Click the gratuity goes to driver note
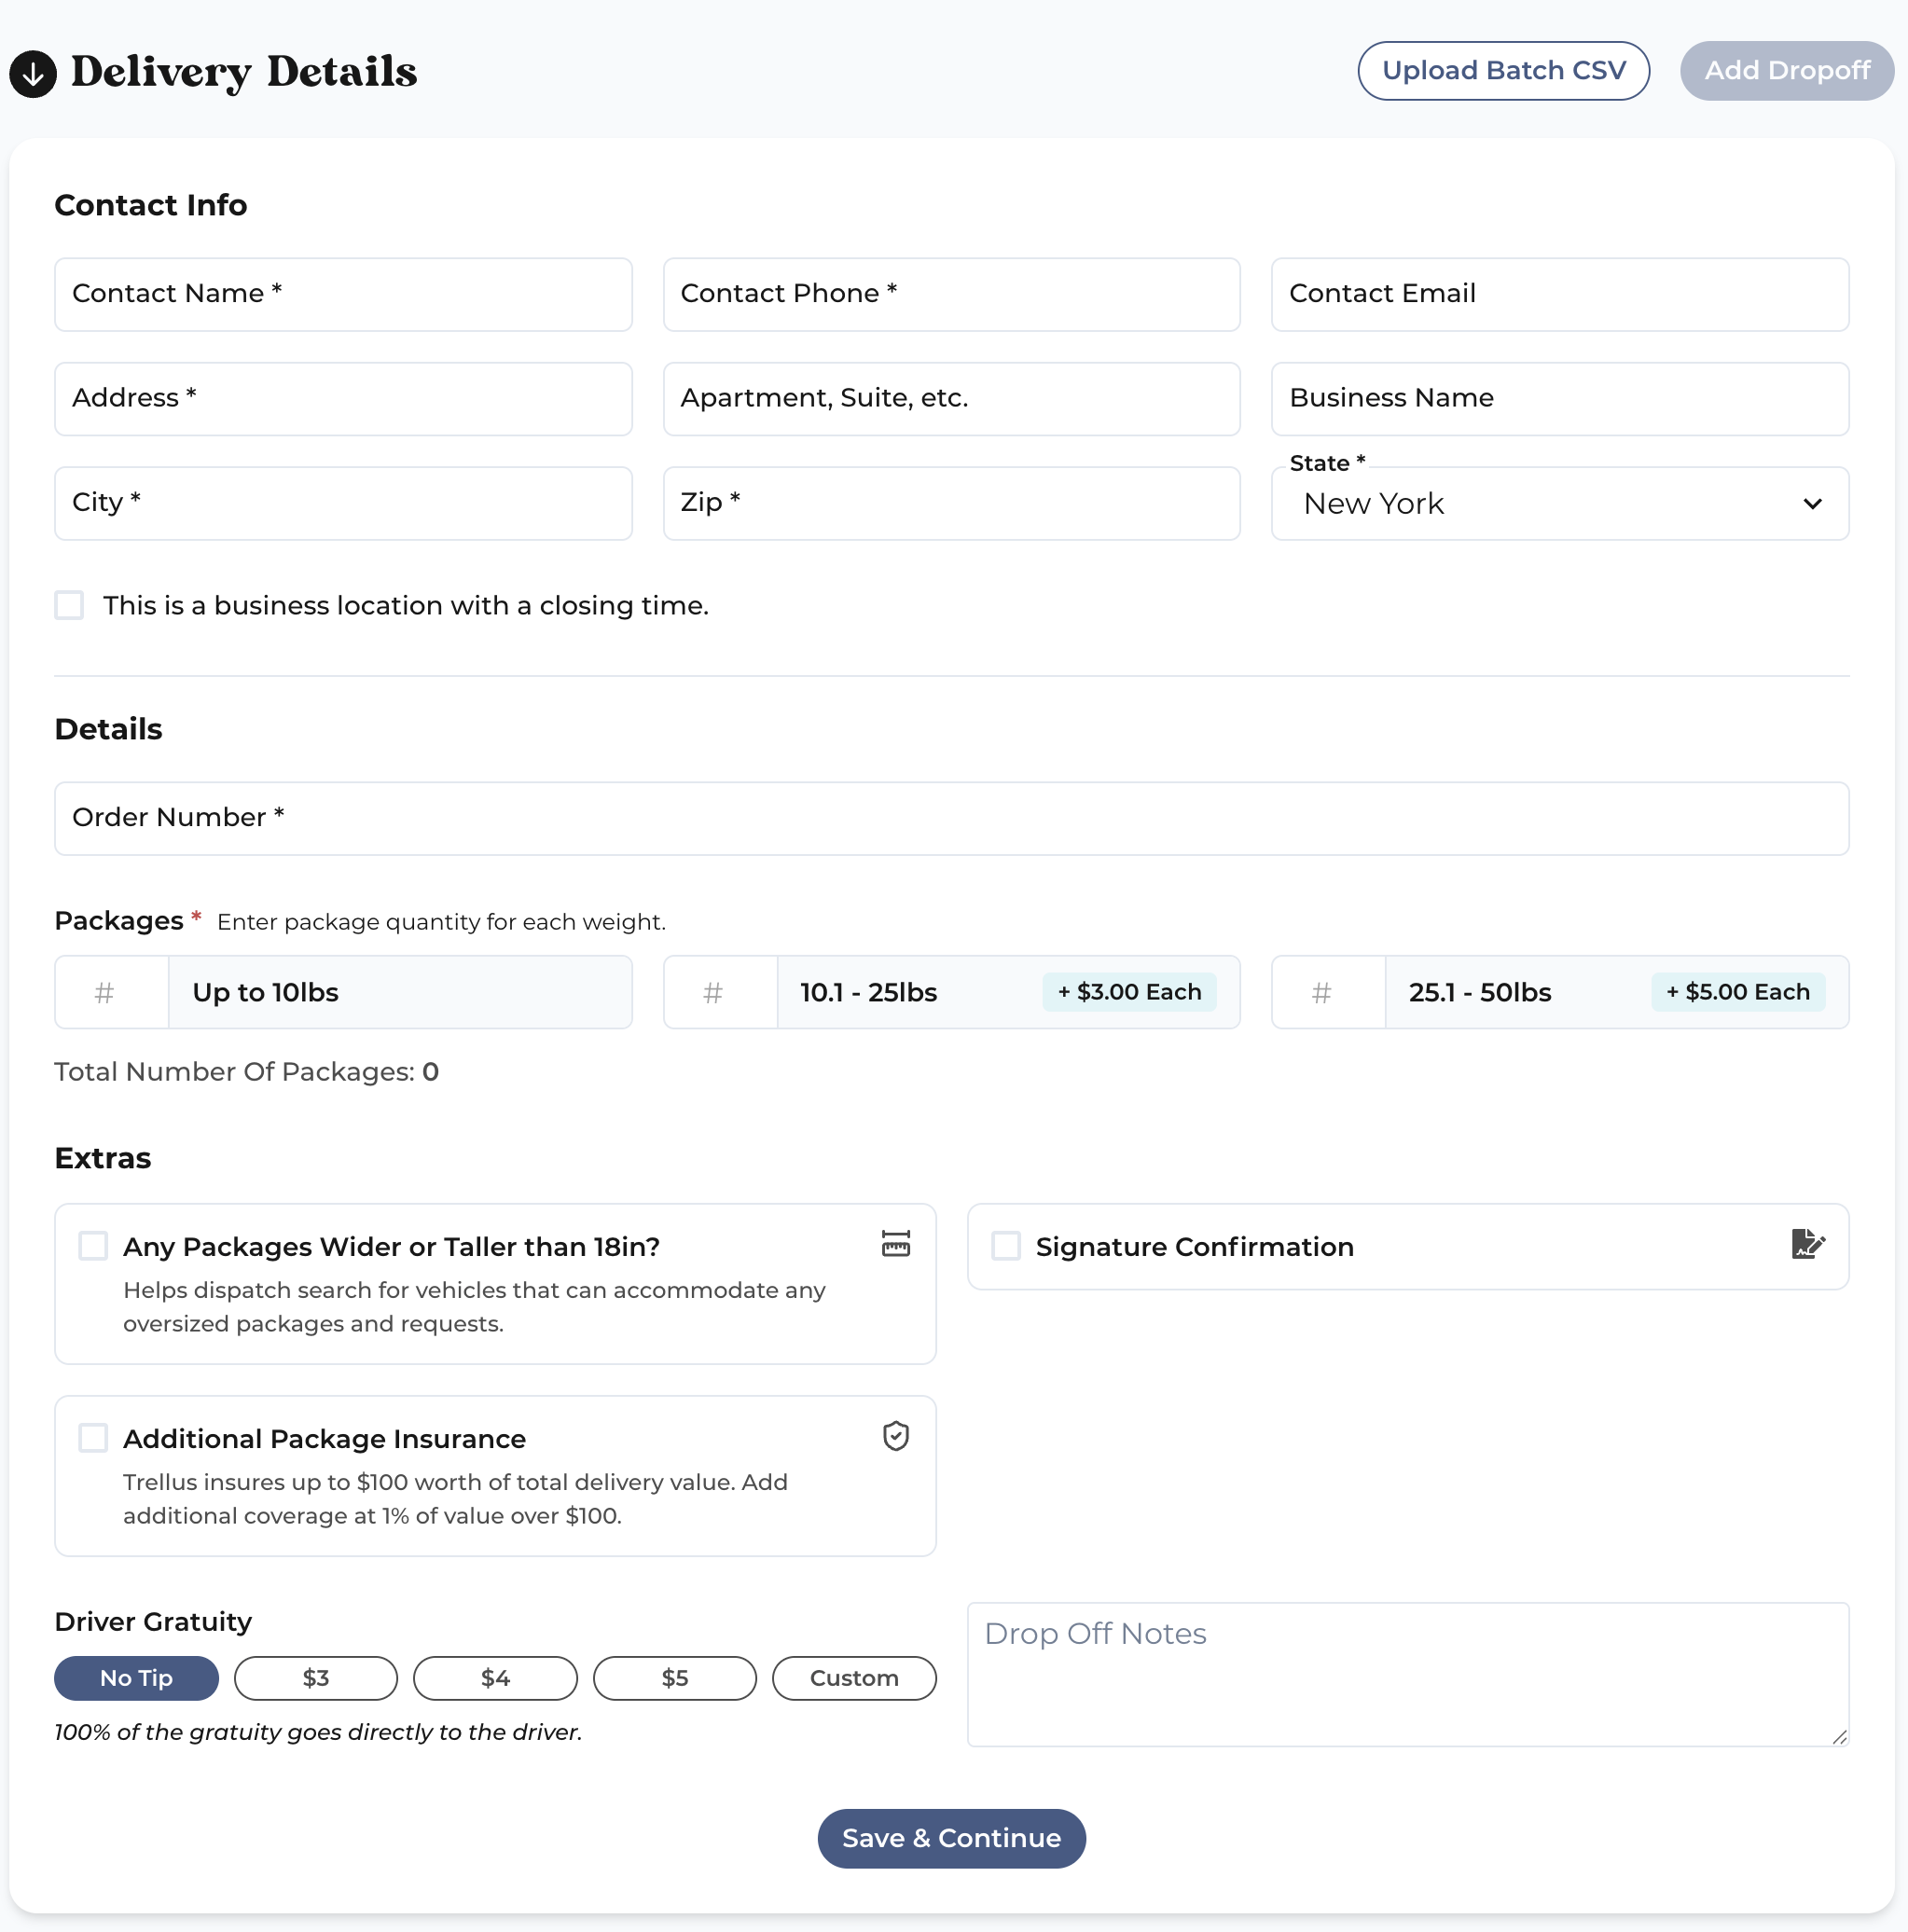Viewport: 1908px width, 1932px height. (x=318, y=1732)
